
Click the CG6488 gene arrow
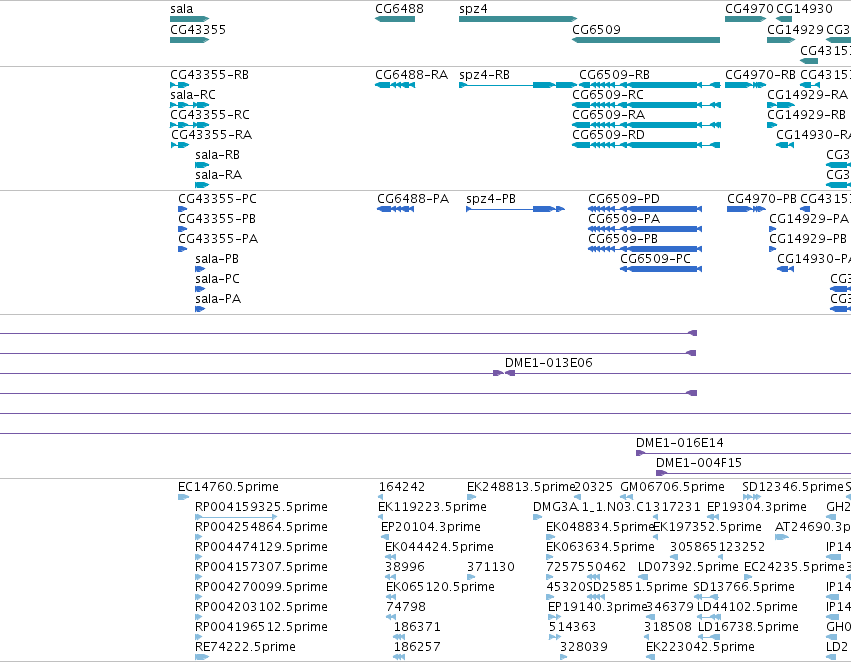(x=395, y=19)
